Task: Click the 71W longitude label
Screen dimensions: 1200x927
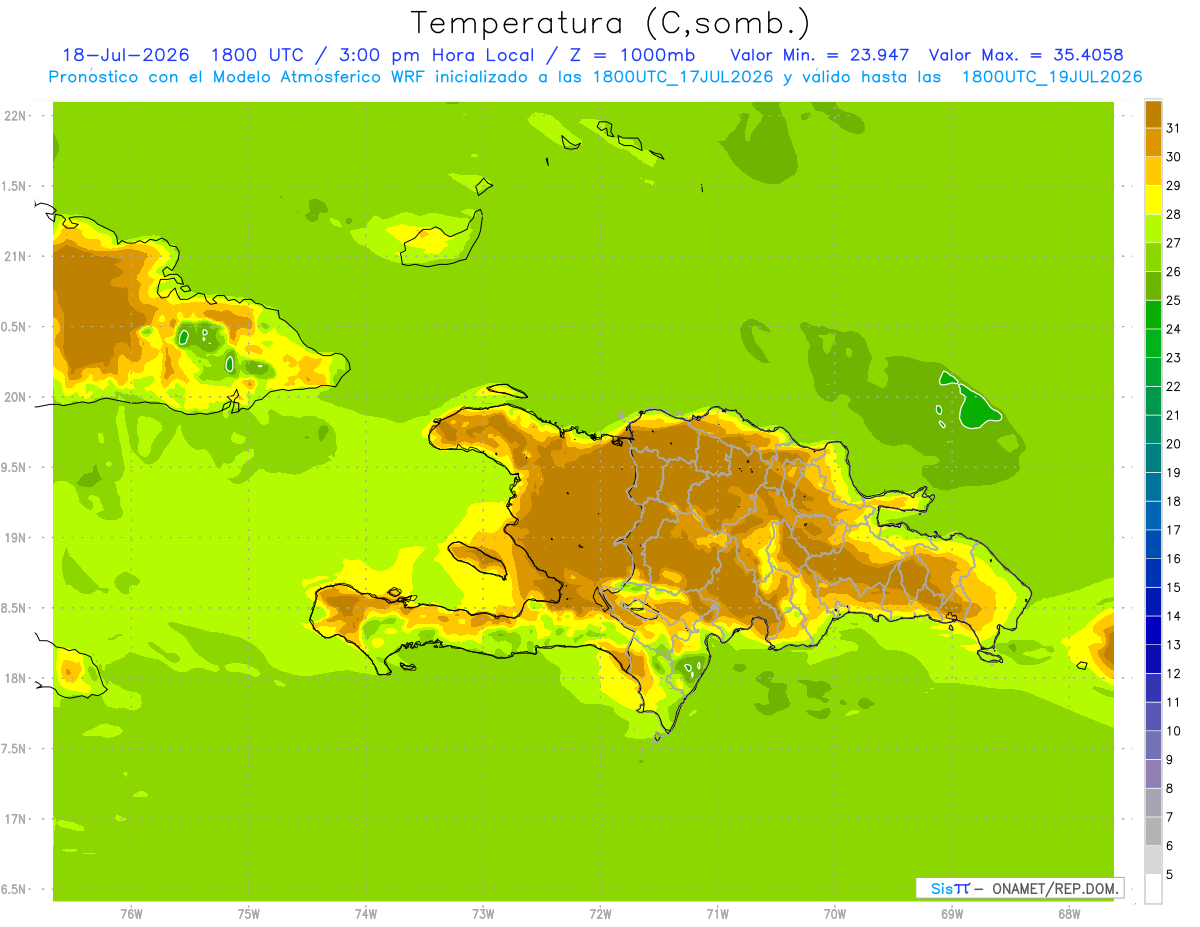Action: (x=717, y=914)
